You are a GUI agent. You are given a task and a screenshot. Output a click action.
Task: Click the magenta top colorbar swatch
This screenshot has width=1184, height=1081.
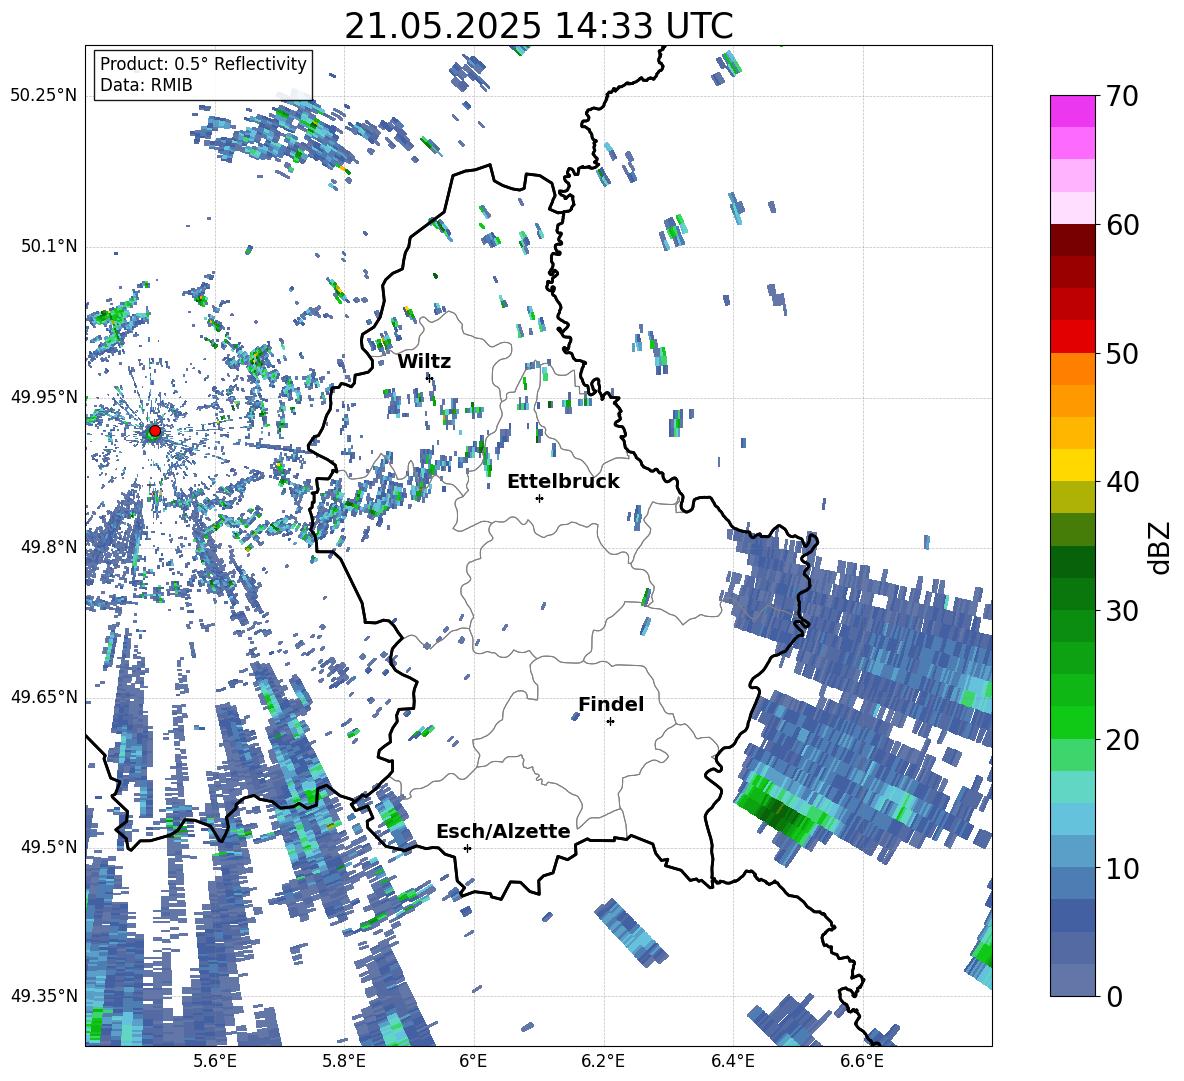[1072, 112]
